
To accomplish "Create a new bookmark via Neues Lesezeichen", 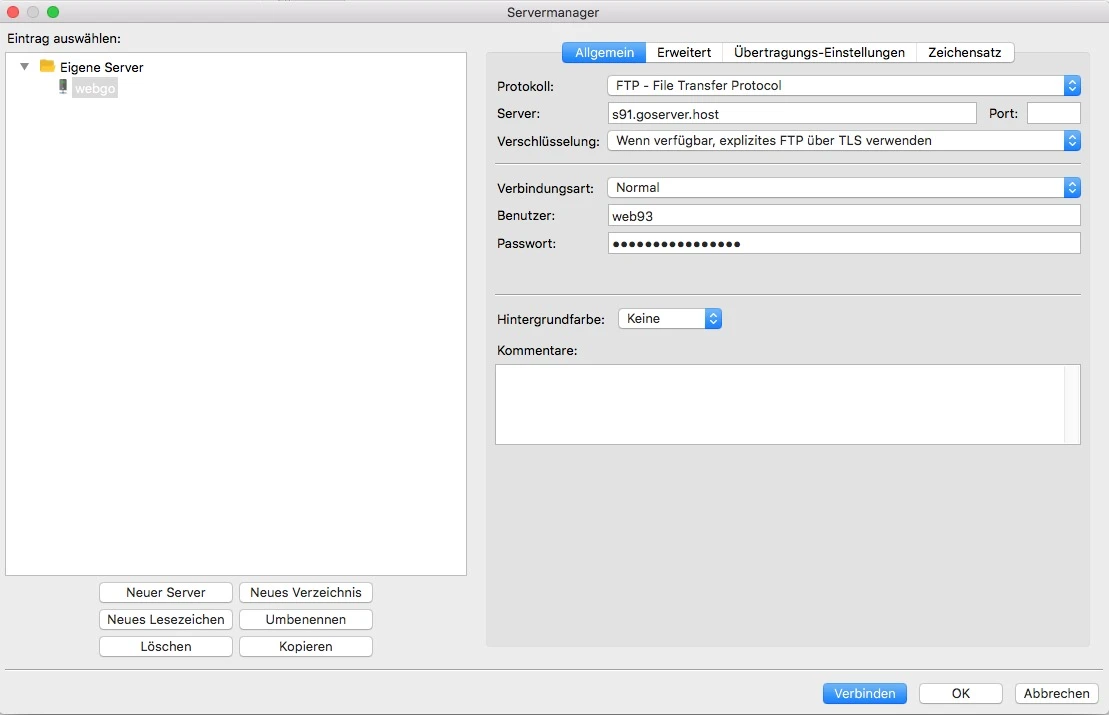I will 165,619.
